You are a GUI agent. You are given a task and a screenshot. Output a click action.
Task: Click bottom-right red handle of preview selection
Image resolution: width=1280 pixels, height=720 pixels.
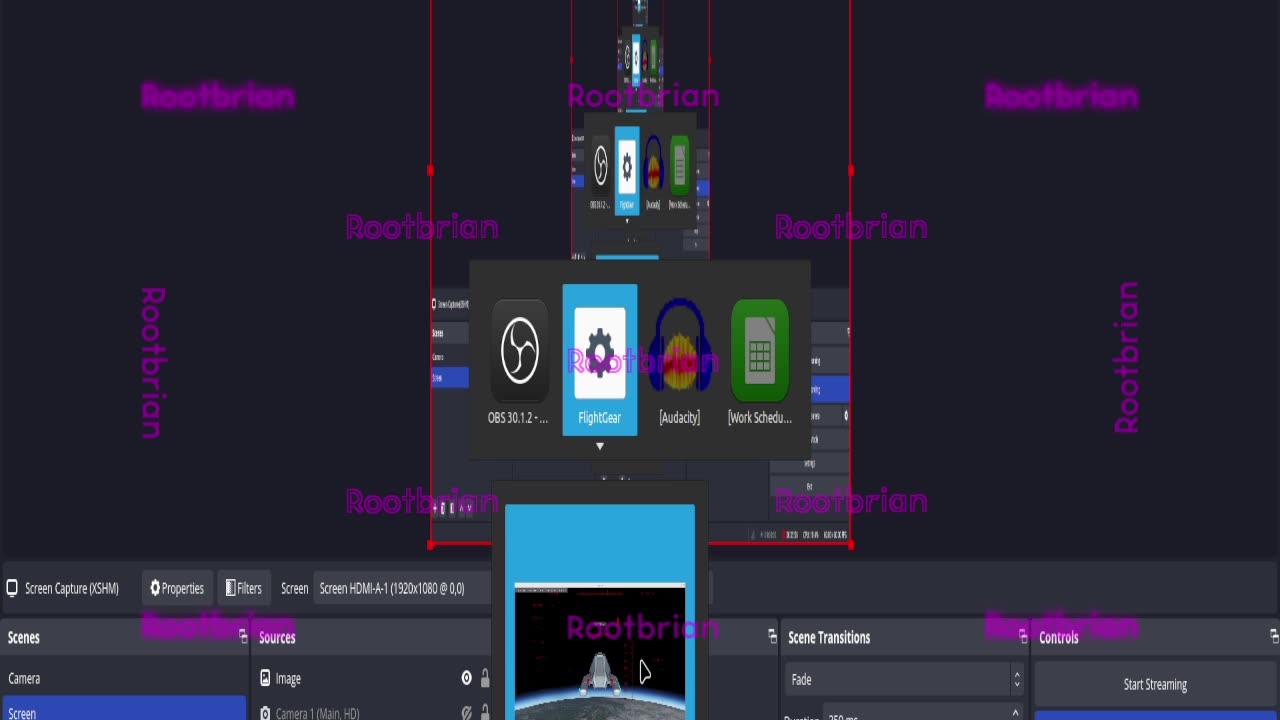[x=850, y=545]
